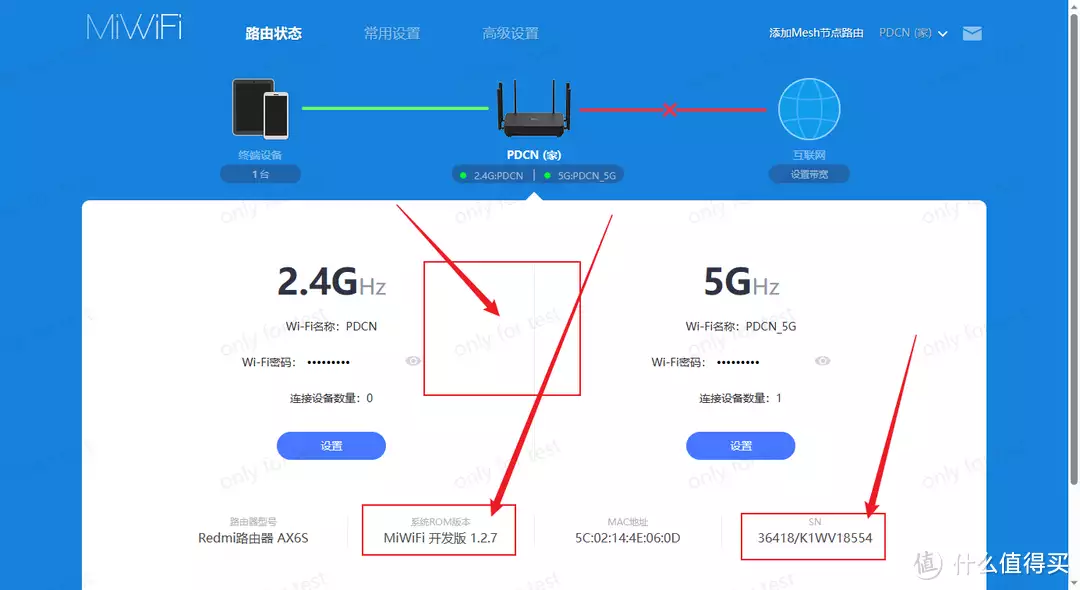Switch to the 路由状态 tab
This screenshot has height=590, width=1080.
pos(273,33)
